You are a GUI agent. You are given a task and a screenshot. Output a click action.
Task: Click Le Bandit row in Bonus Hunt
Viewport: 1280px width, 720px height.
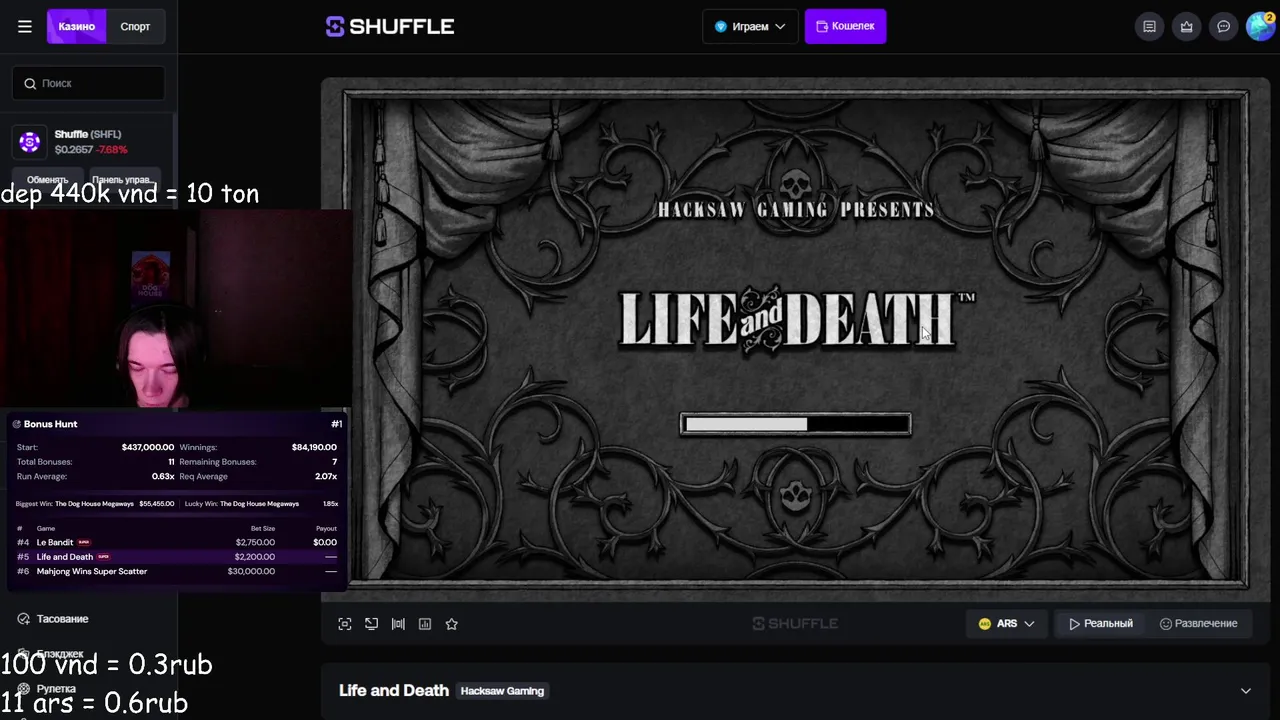click(x=177, y=542)
